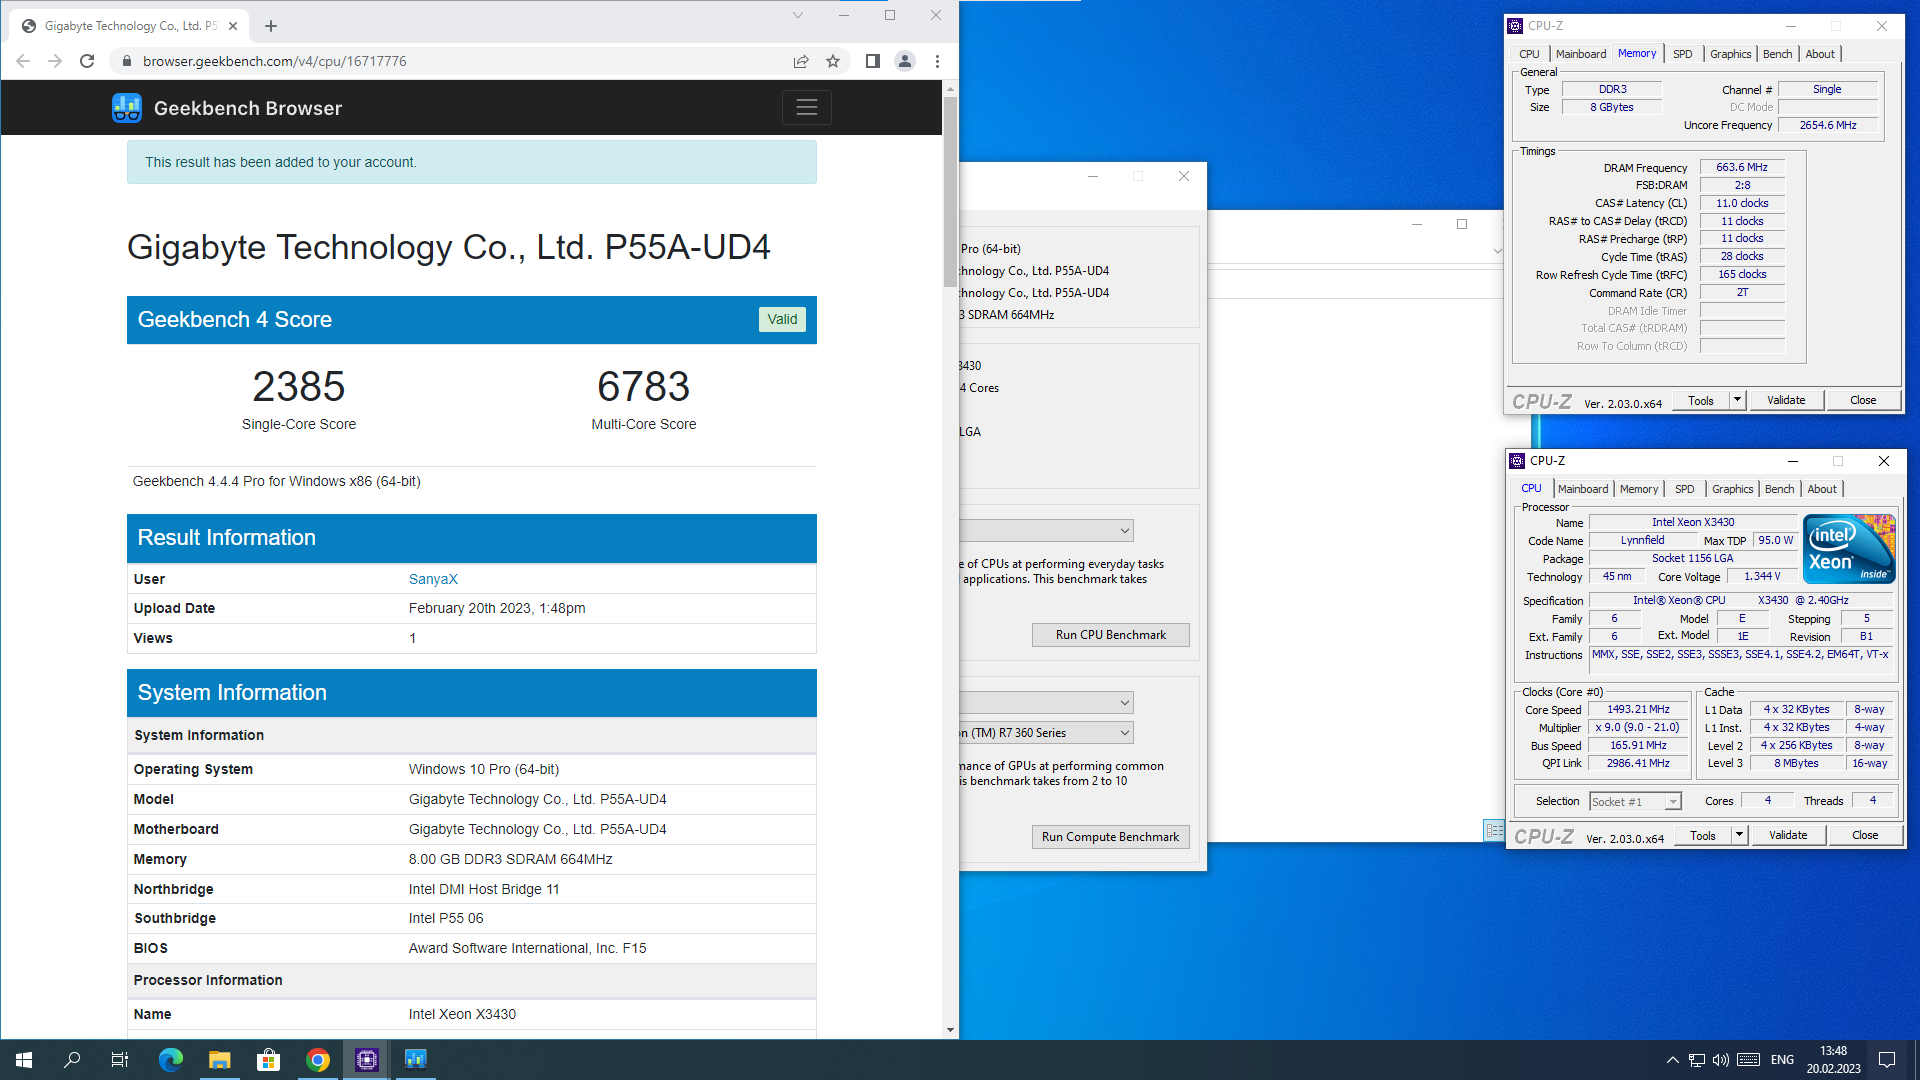Open Tools dropdown arrow in upper CPU-Z
The image size is (1920, 1080).
click(x=1738, y=400)
